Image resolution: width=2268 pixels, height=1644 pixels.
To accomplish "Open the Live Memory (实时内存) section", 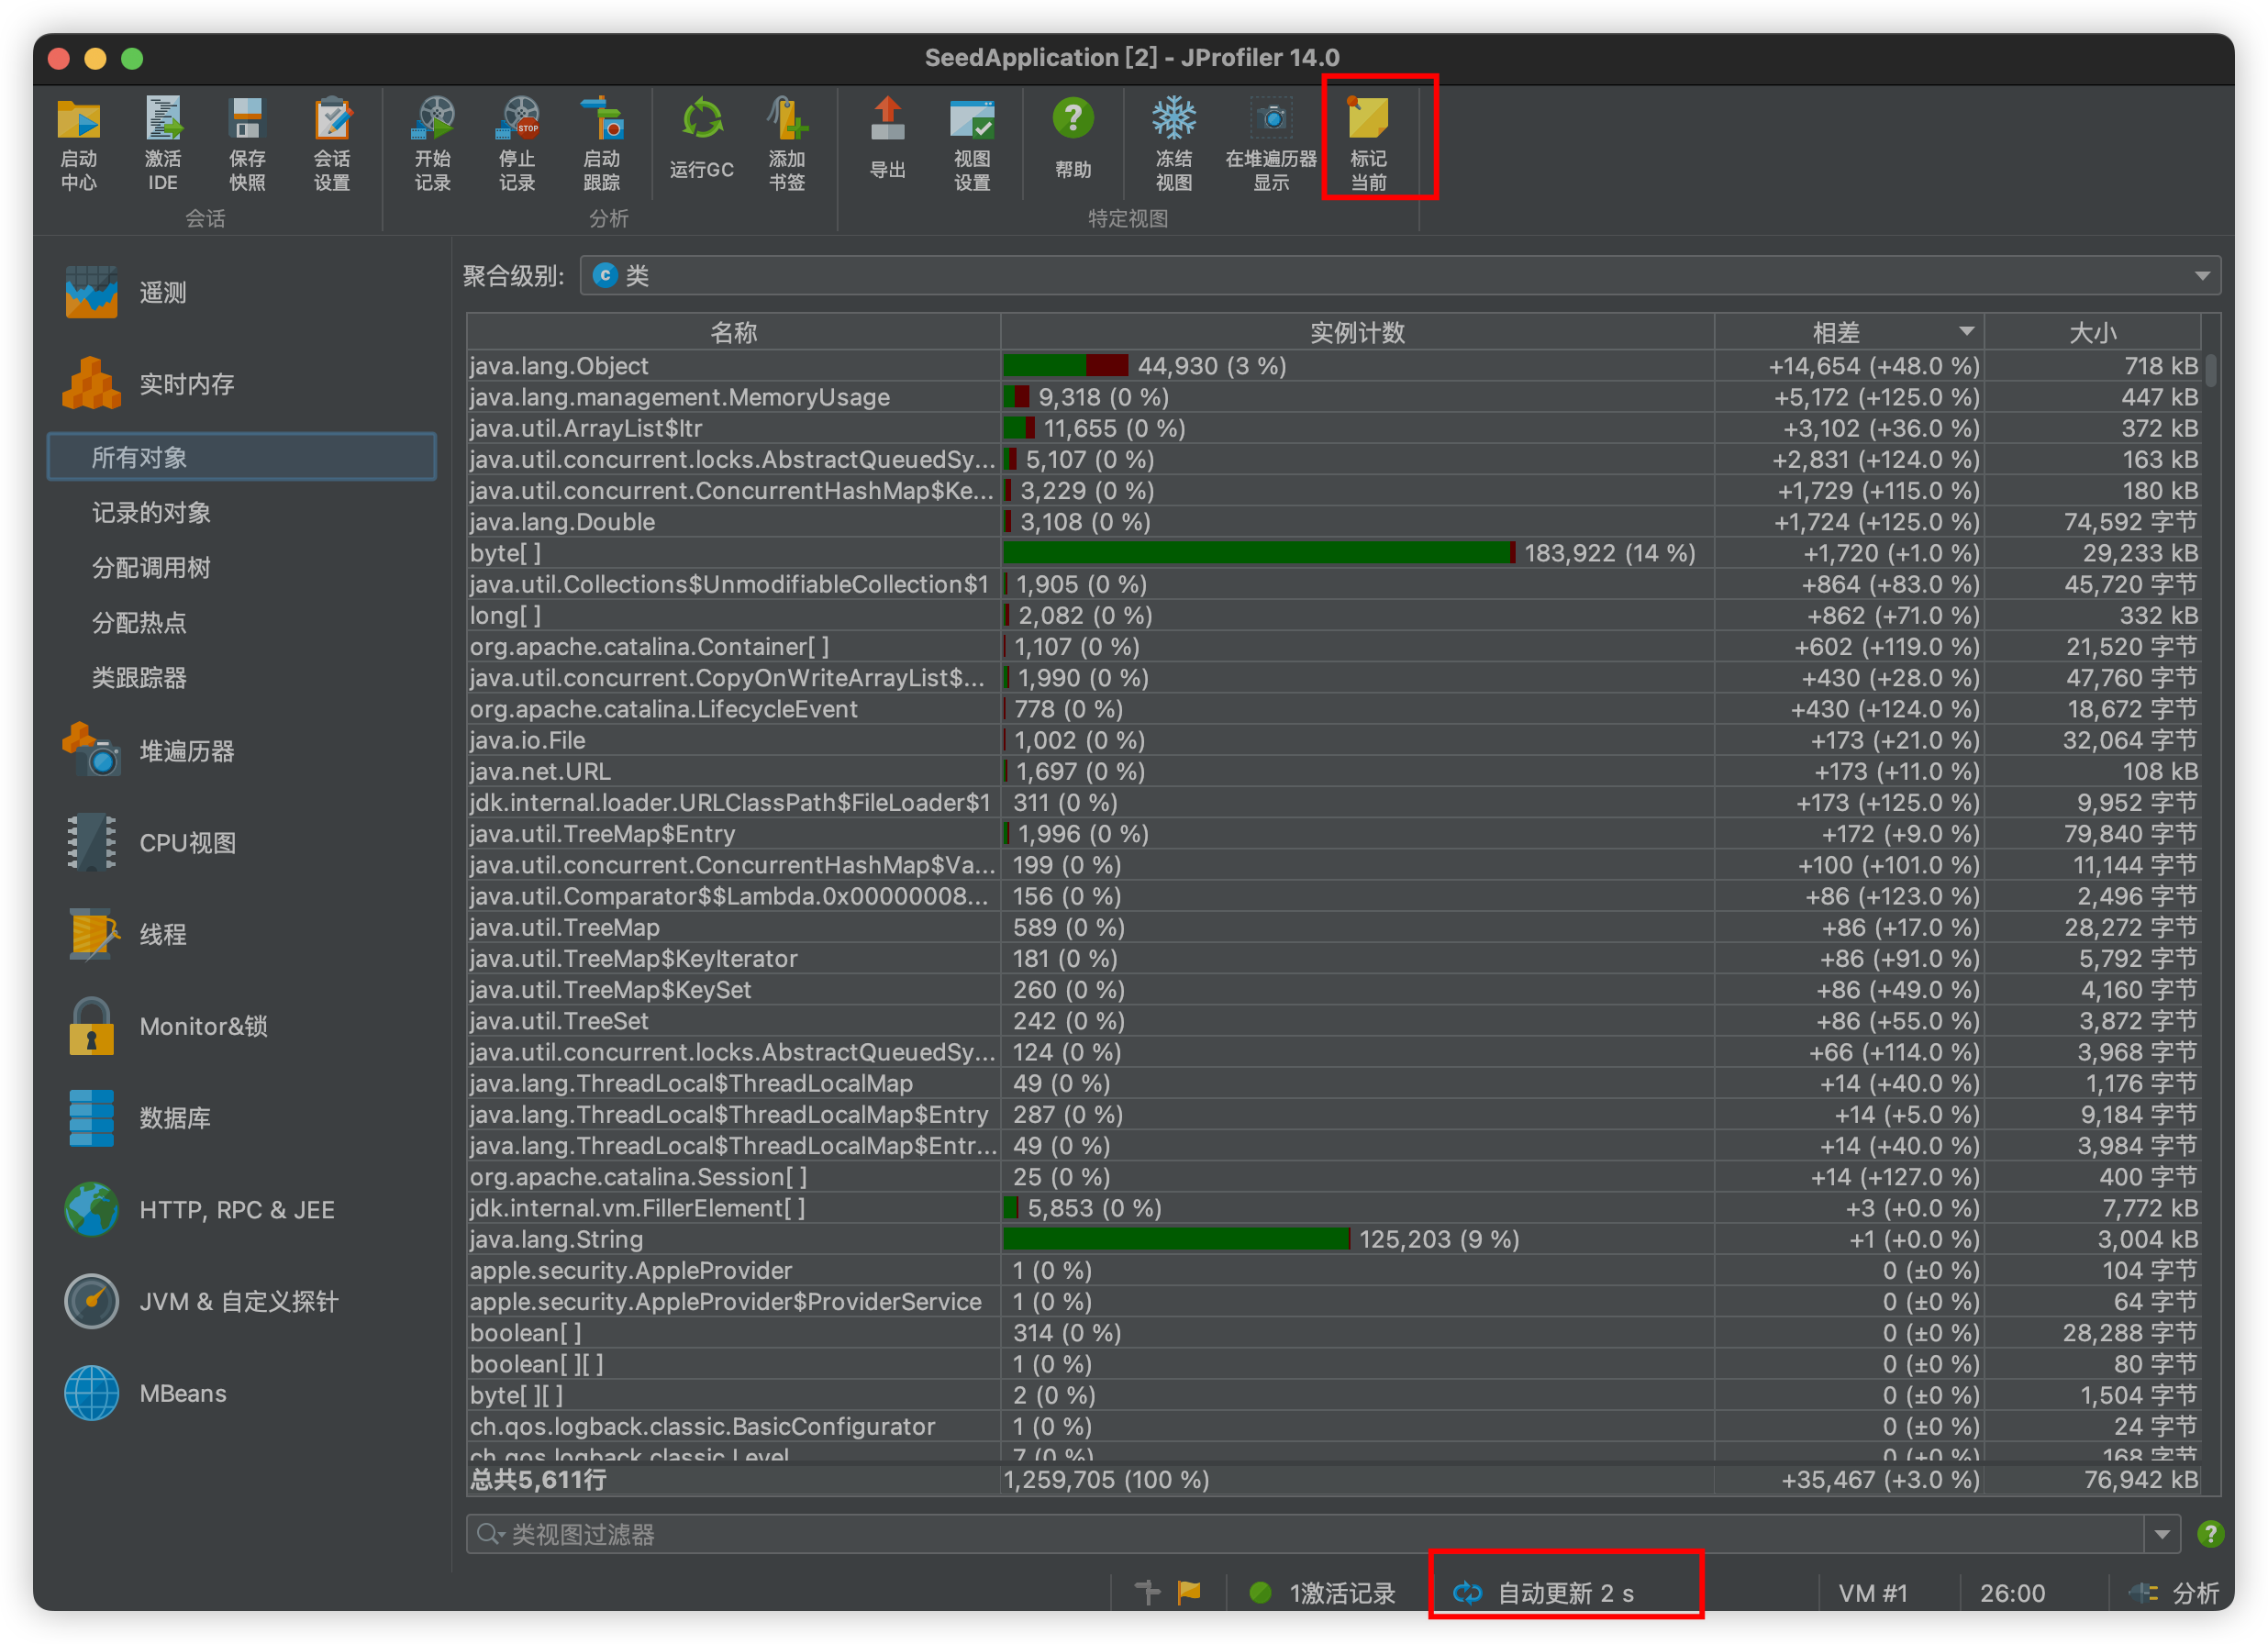I will (148, 384).
